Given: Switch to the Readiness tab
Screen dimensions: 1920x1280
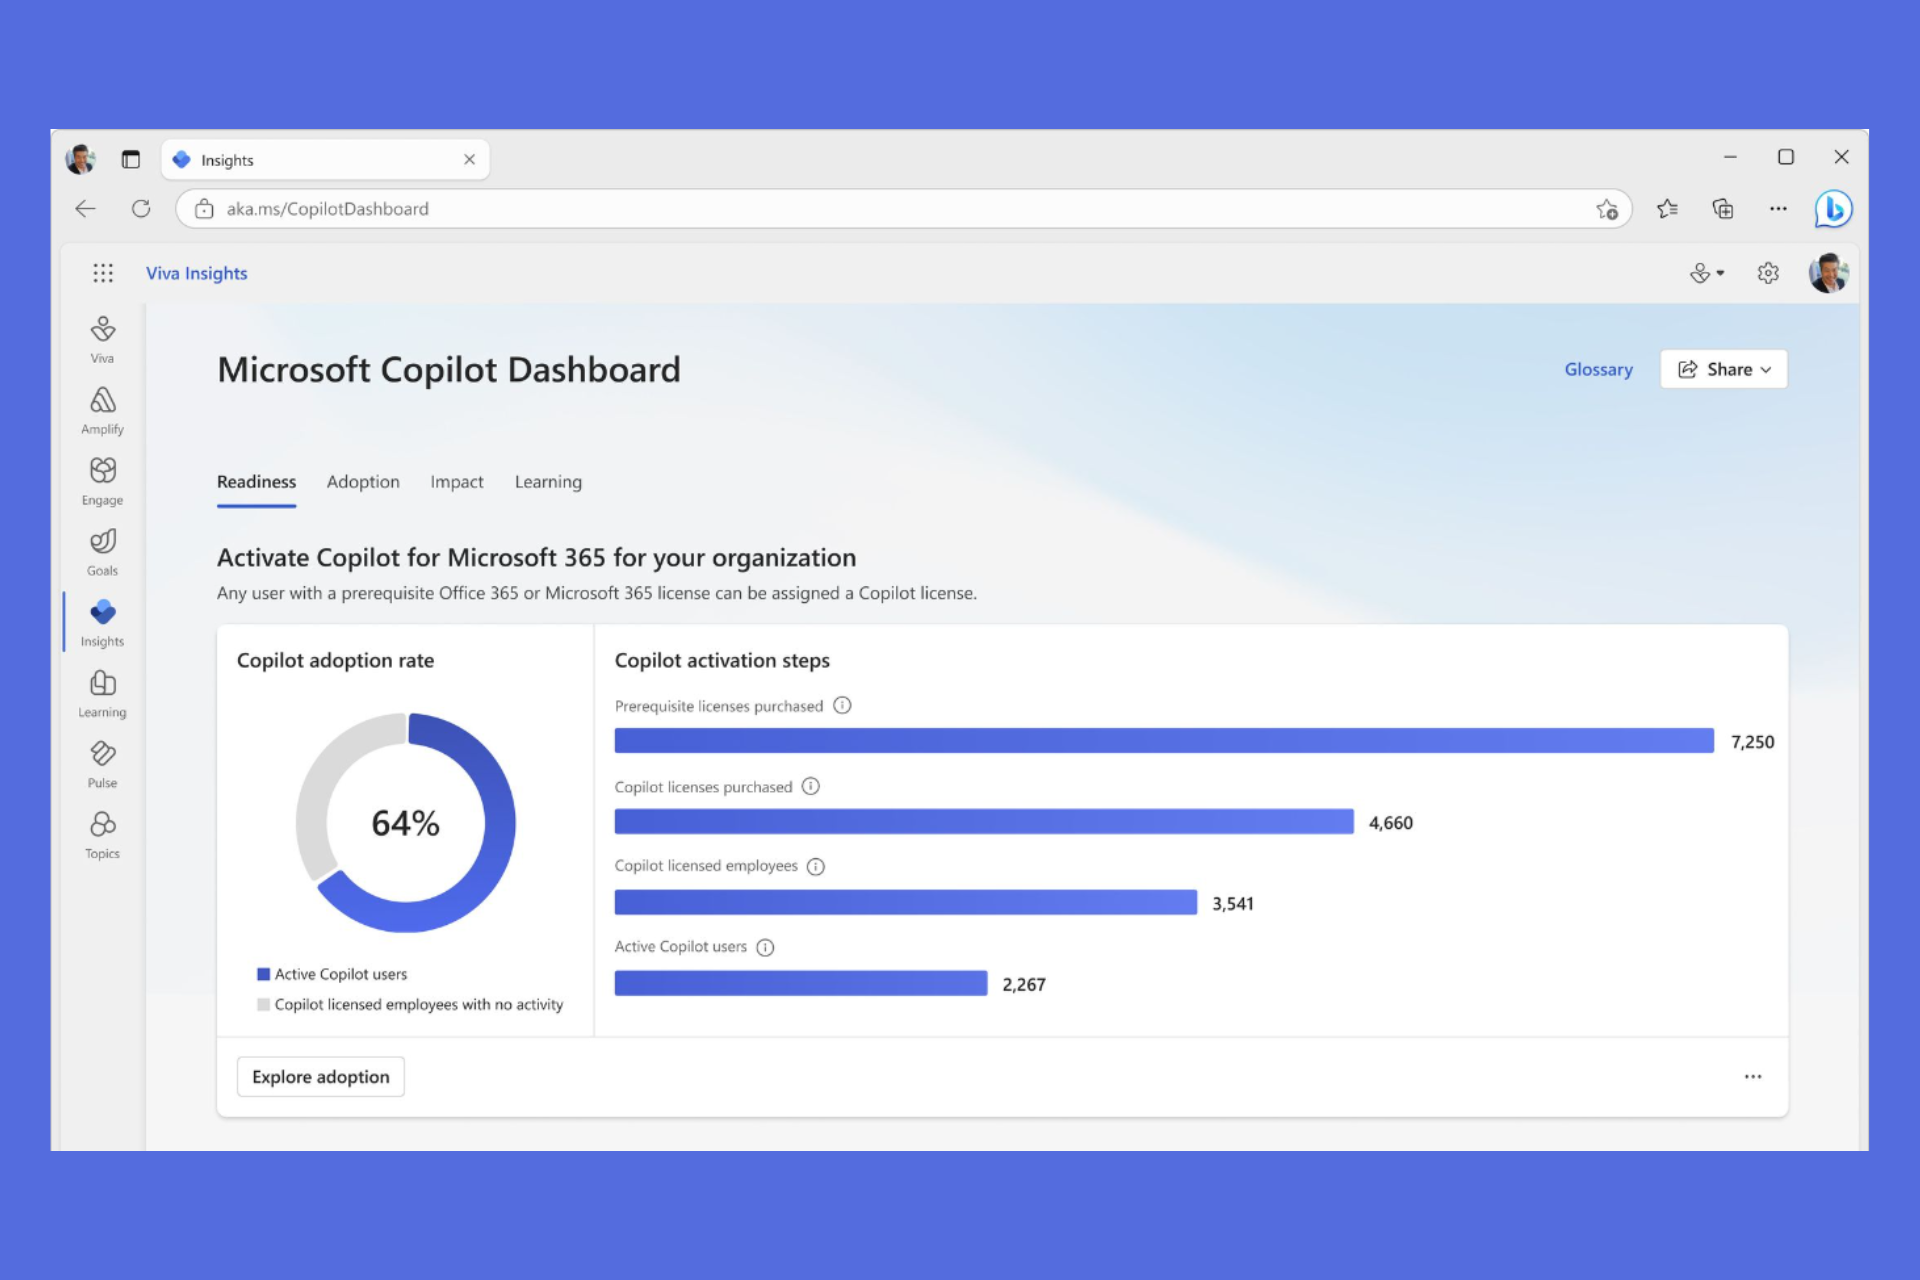Looking at the screenshot, I should click(x=256, y=482).
